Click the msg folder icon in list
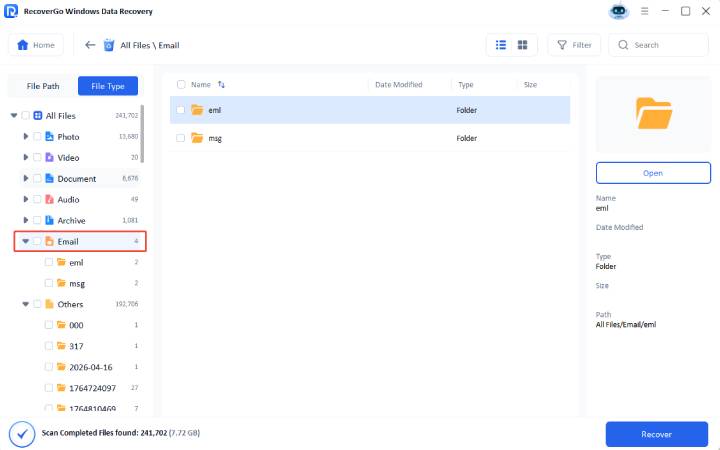 pyautogui.click(x=197, y=138)
